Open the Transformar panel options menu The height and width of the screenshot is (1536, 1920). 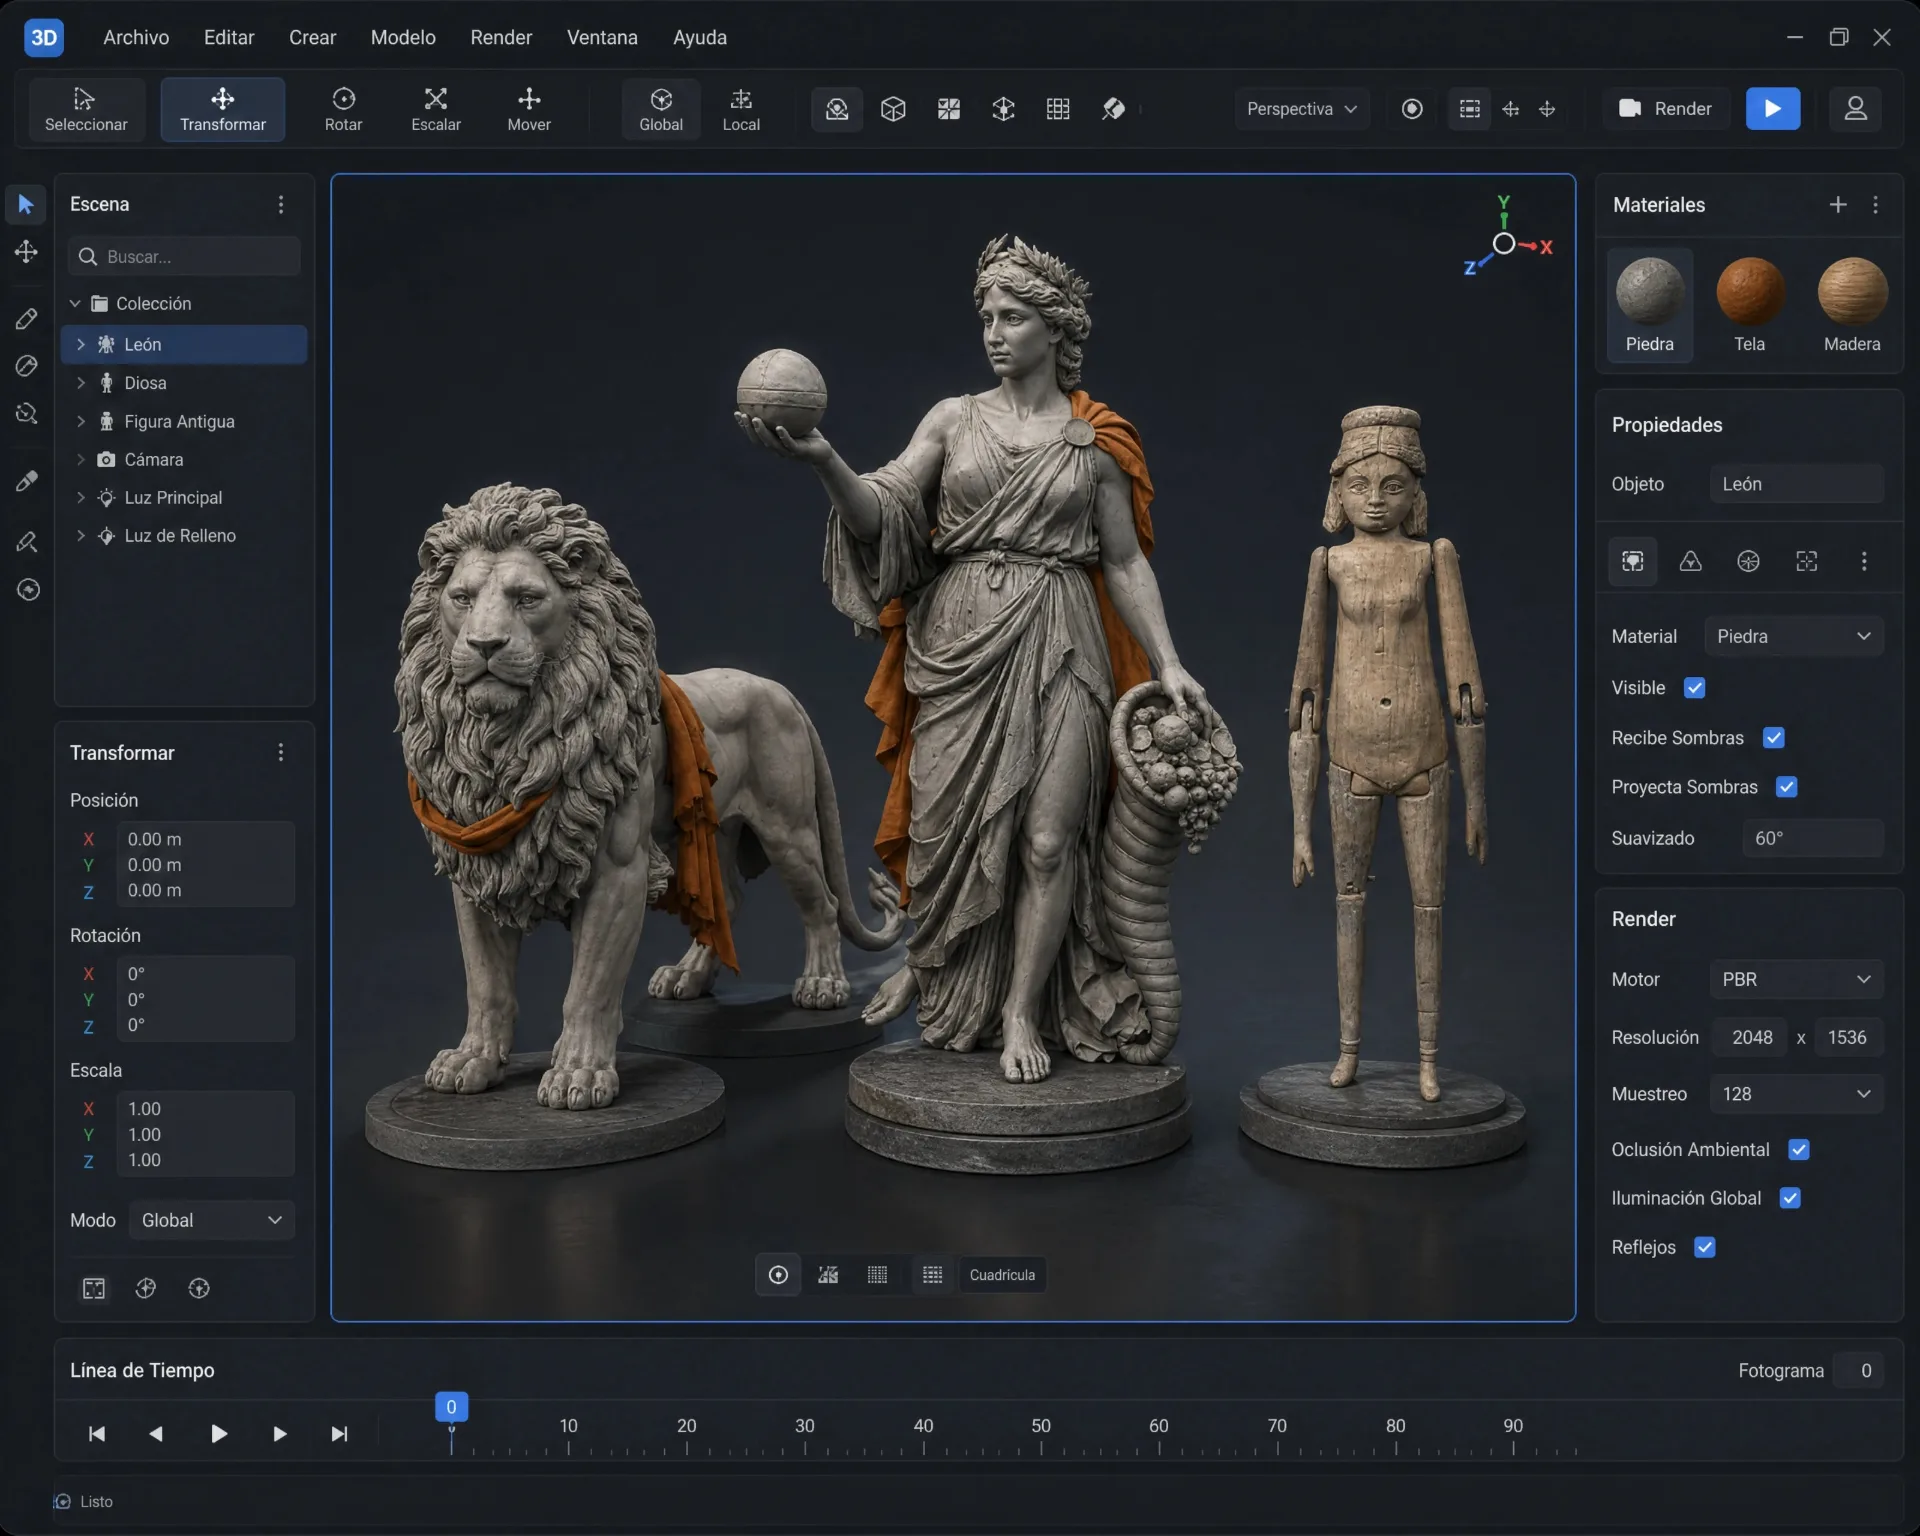pyautogui.click(x=281, y=752)
